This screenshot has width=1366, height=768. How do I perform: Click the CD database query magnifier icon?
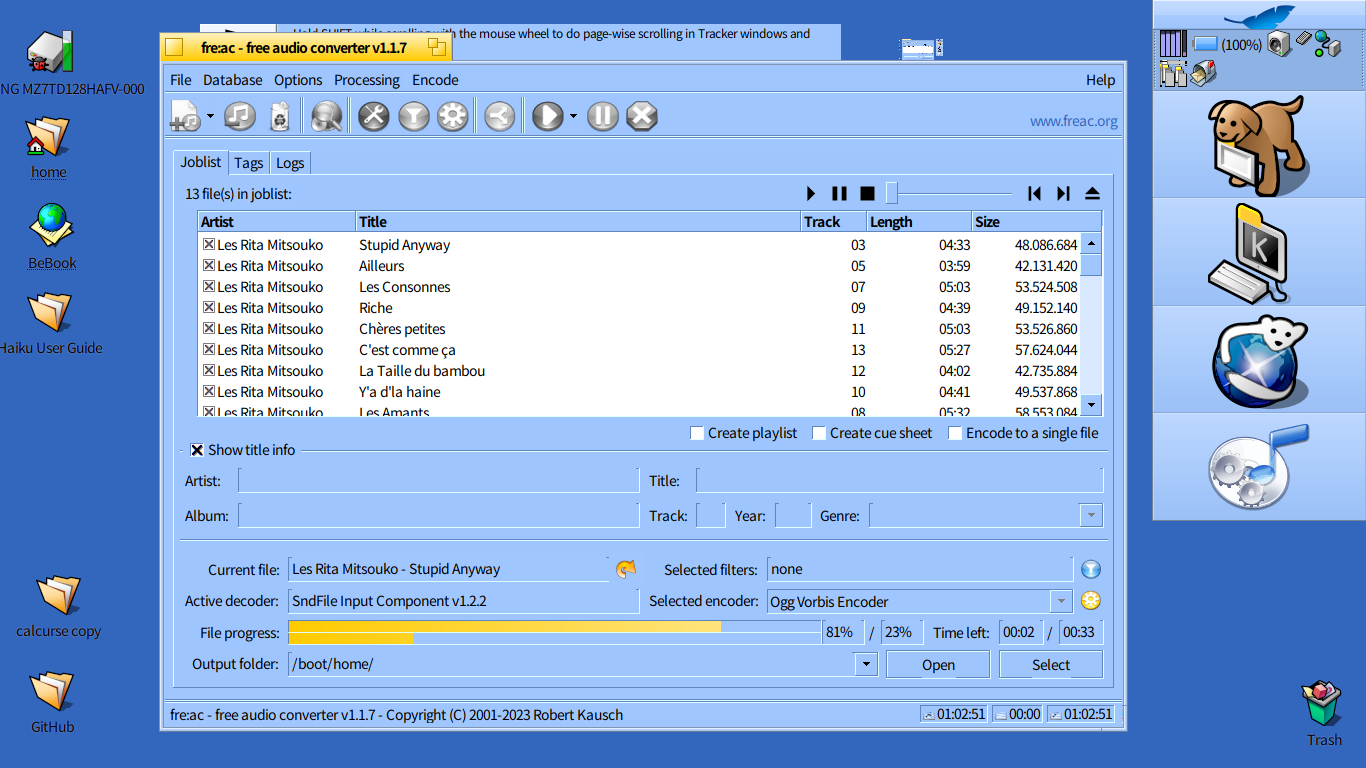tap(326, 117)
